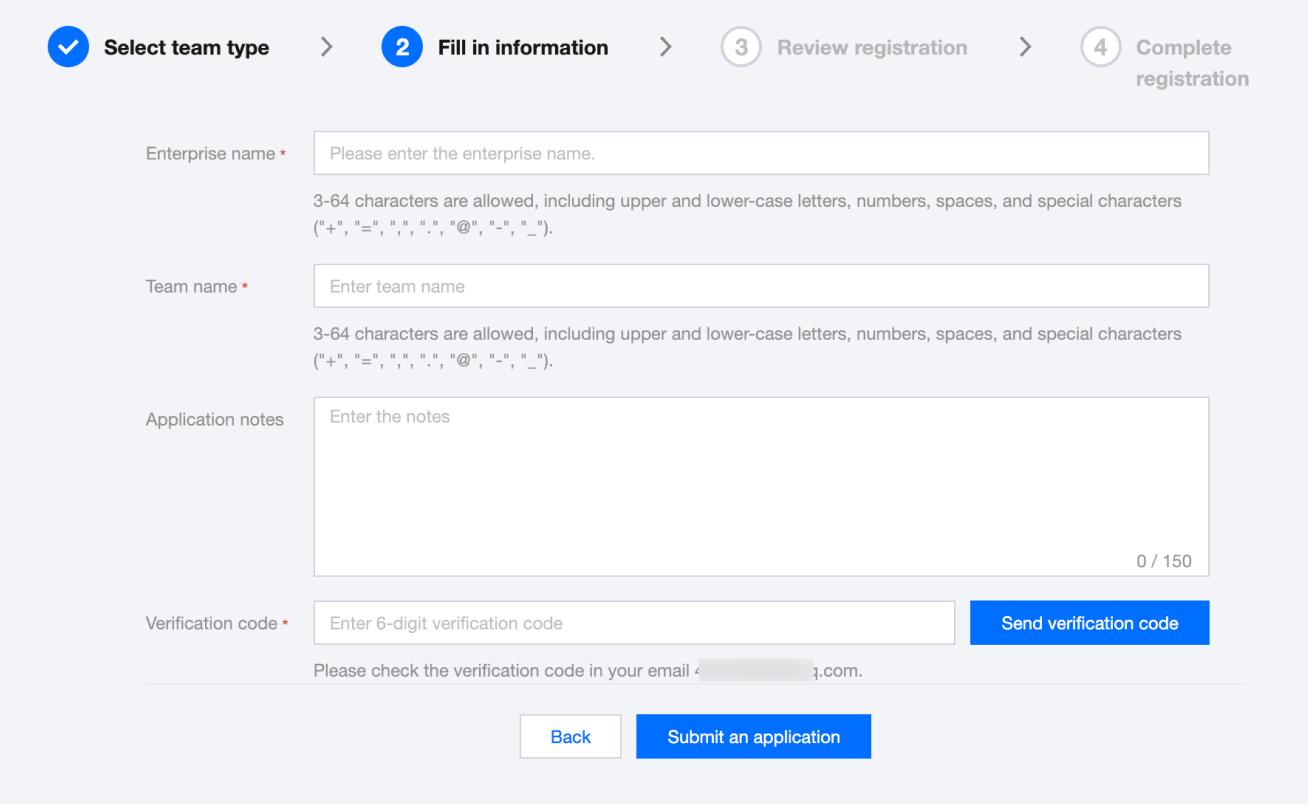1308x804 pixels.
Task: Focus the 6-digit verification code field
Action: (x=634, y=623)
